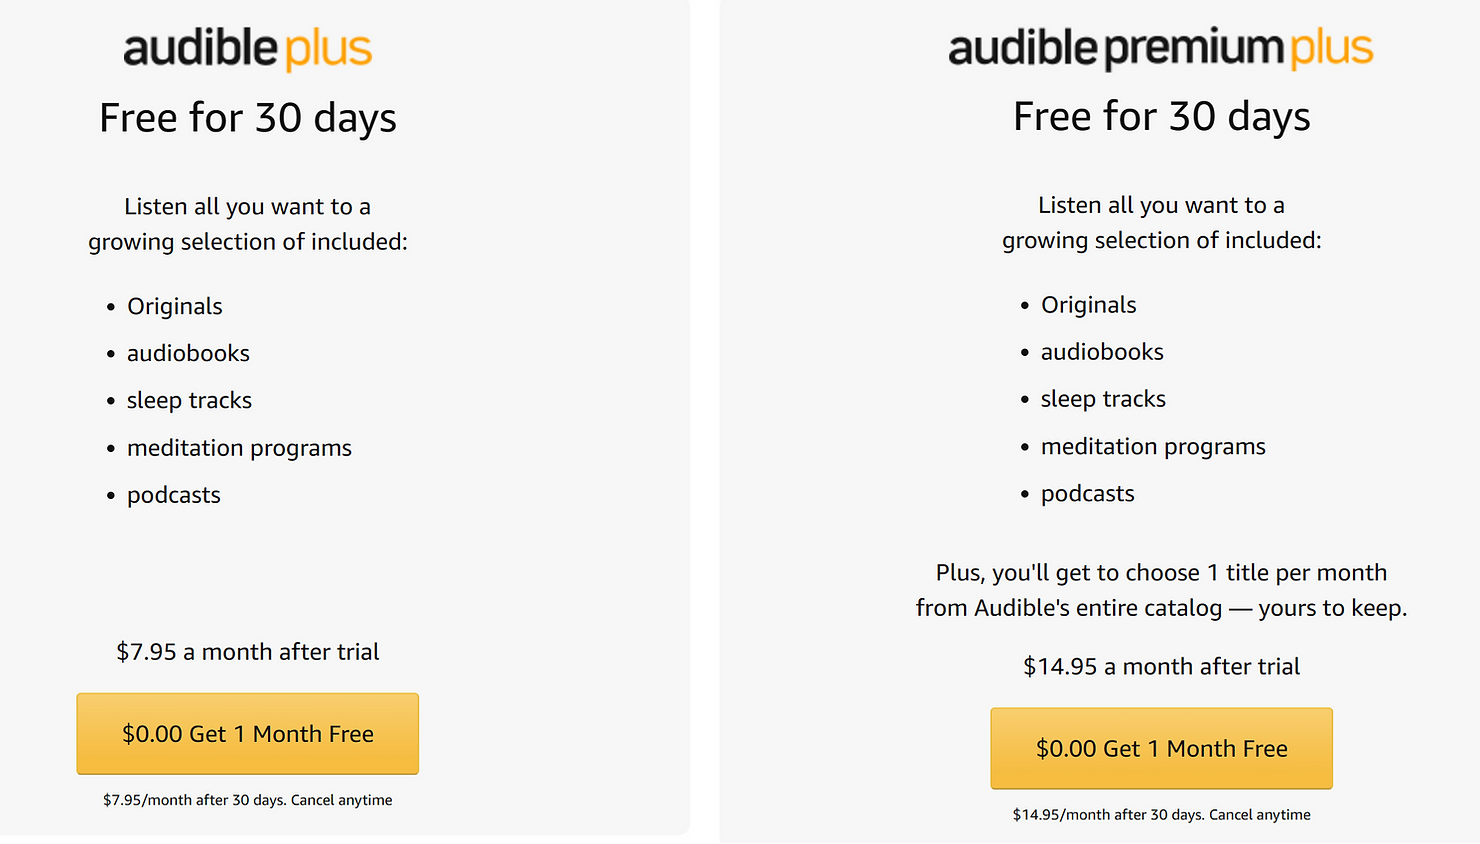
Task: Click "meditation programs" under Premium Plus
Action: [x=1152, y=446]
